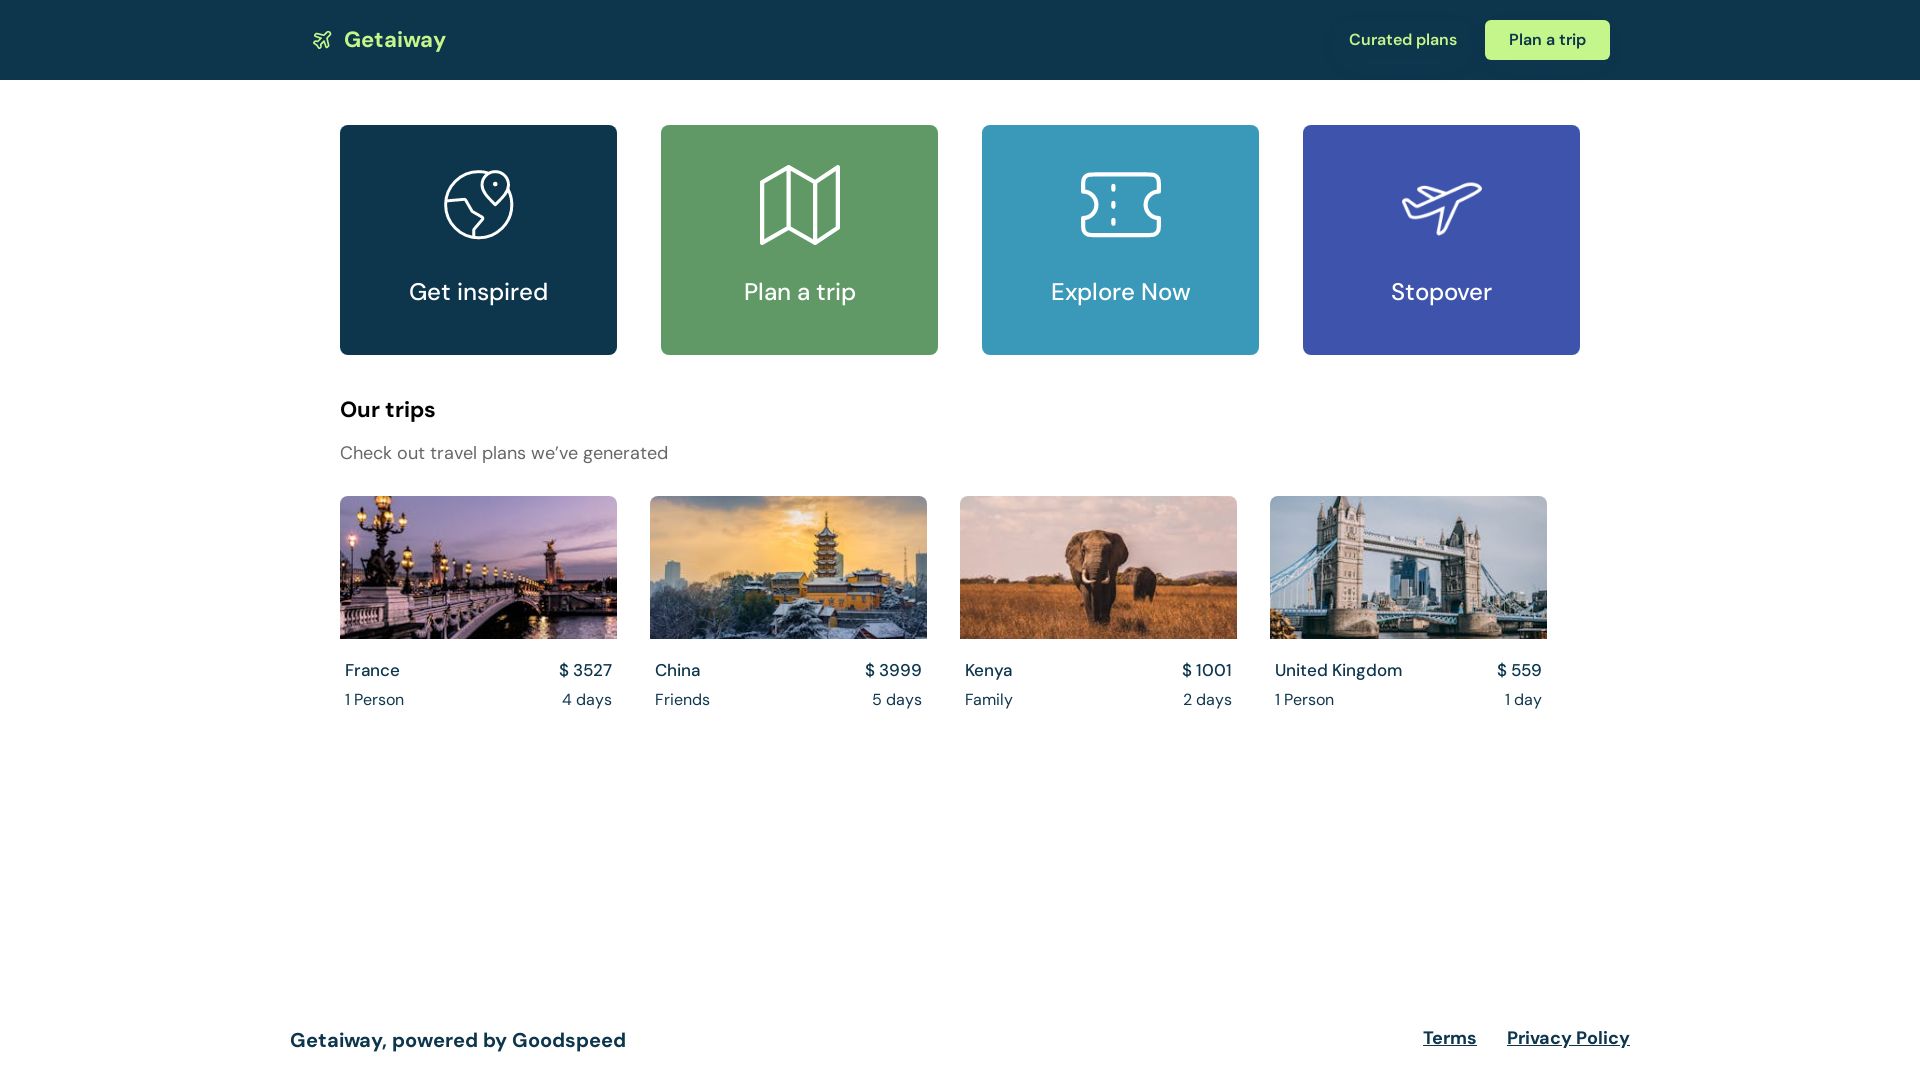The image size is (1920, 1080).
Task: Open the Terms link in footer
Action: pos(1449,1038)
